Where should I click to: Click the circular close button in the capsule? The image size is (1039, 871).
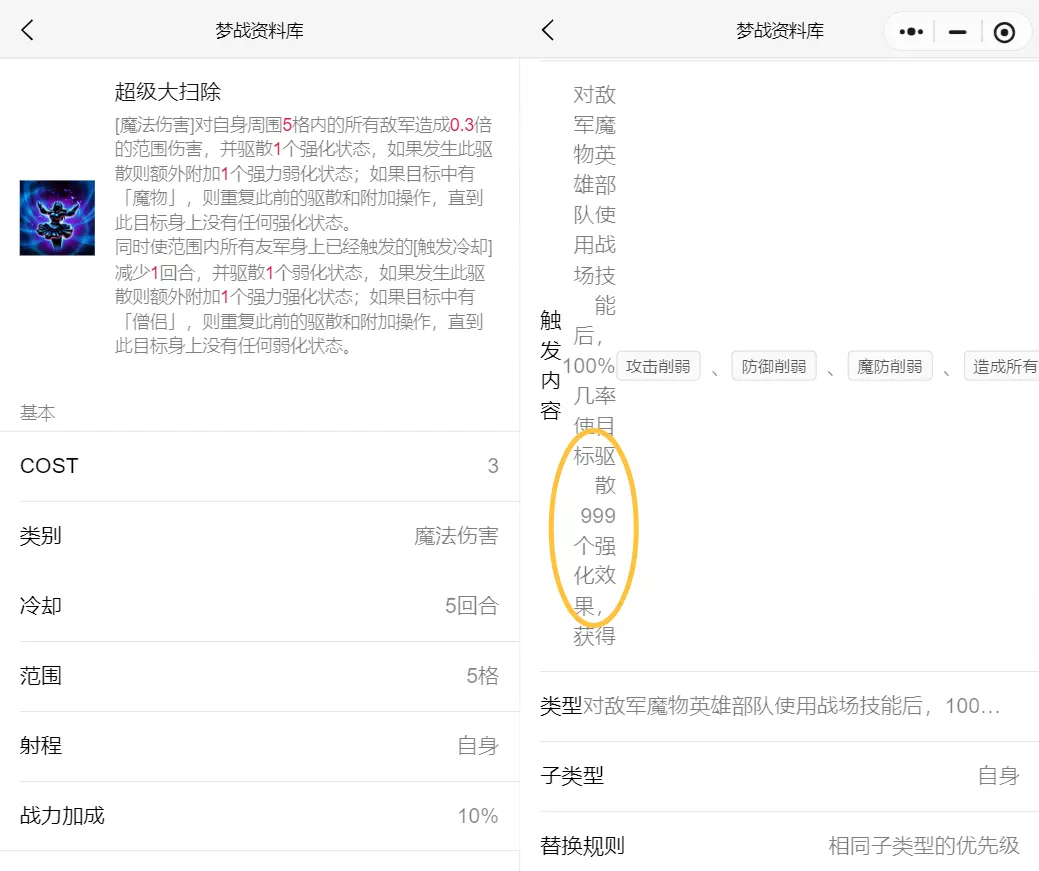[x=1004, y=31]
